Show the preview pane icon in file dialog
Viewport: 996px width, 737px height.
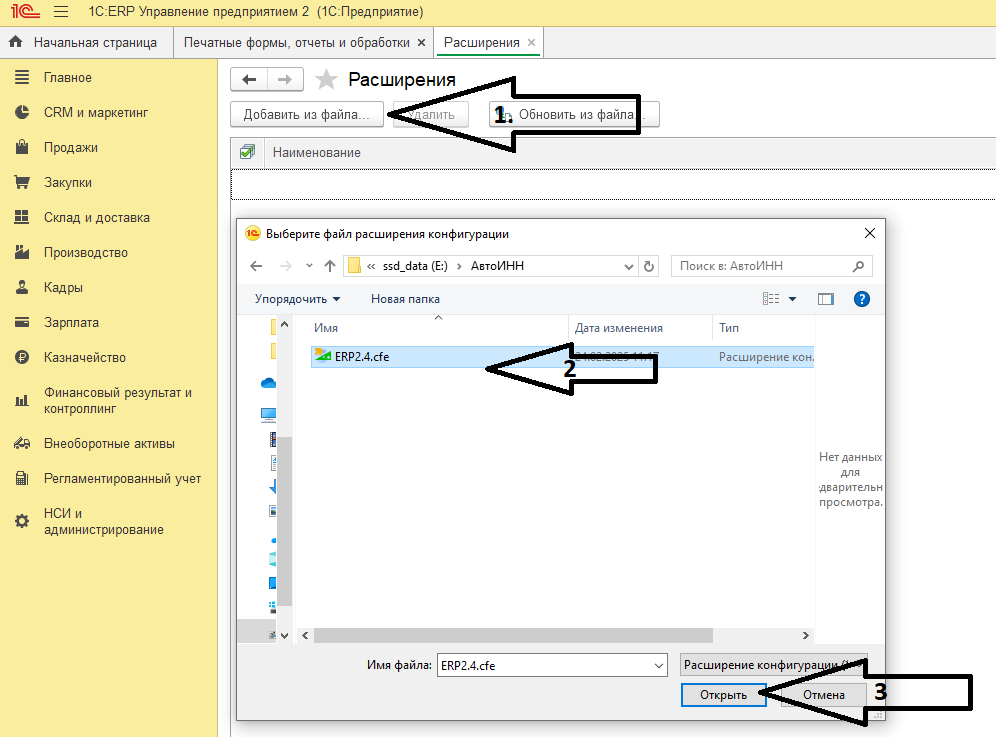pos(826,299)
